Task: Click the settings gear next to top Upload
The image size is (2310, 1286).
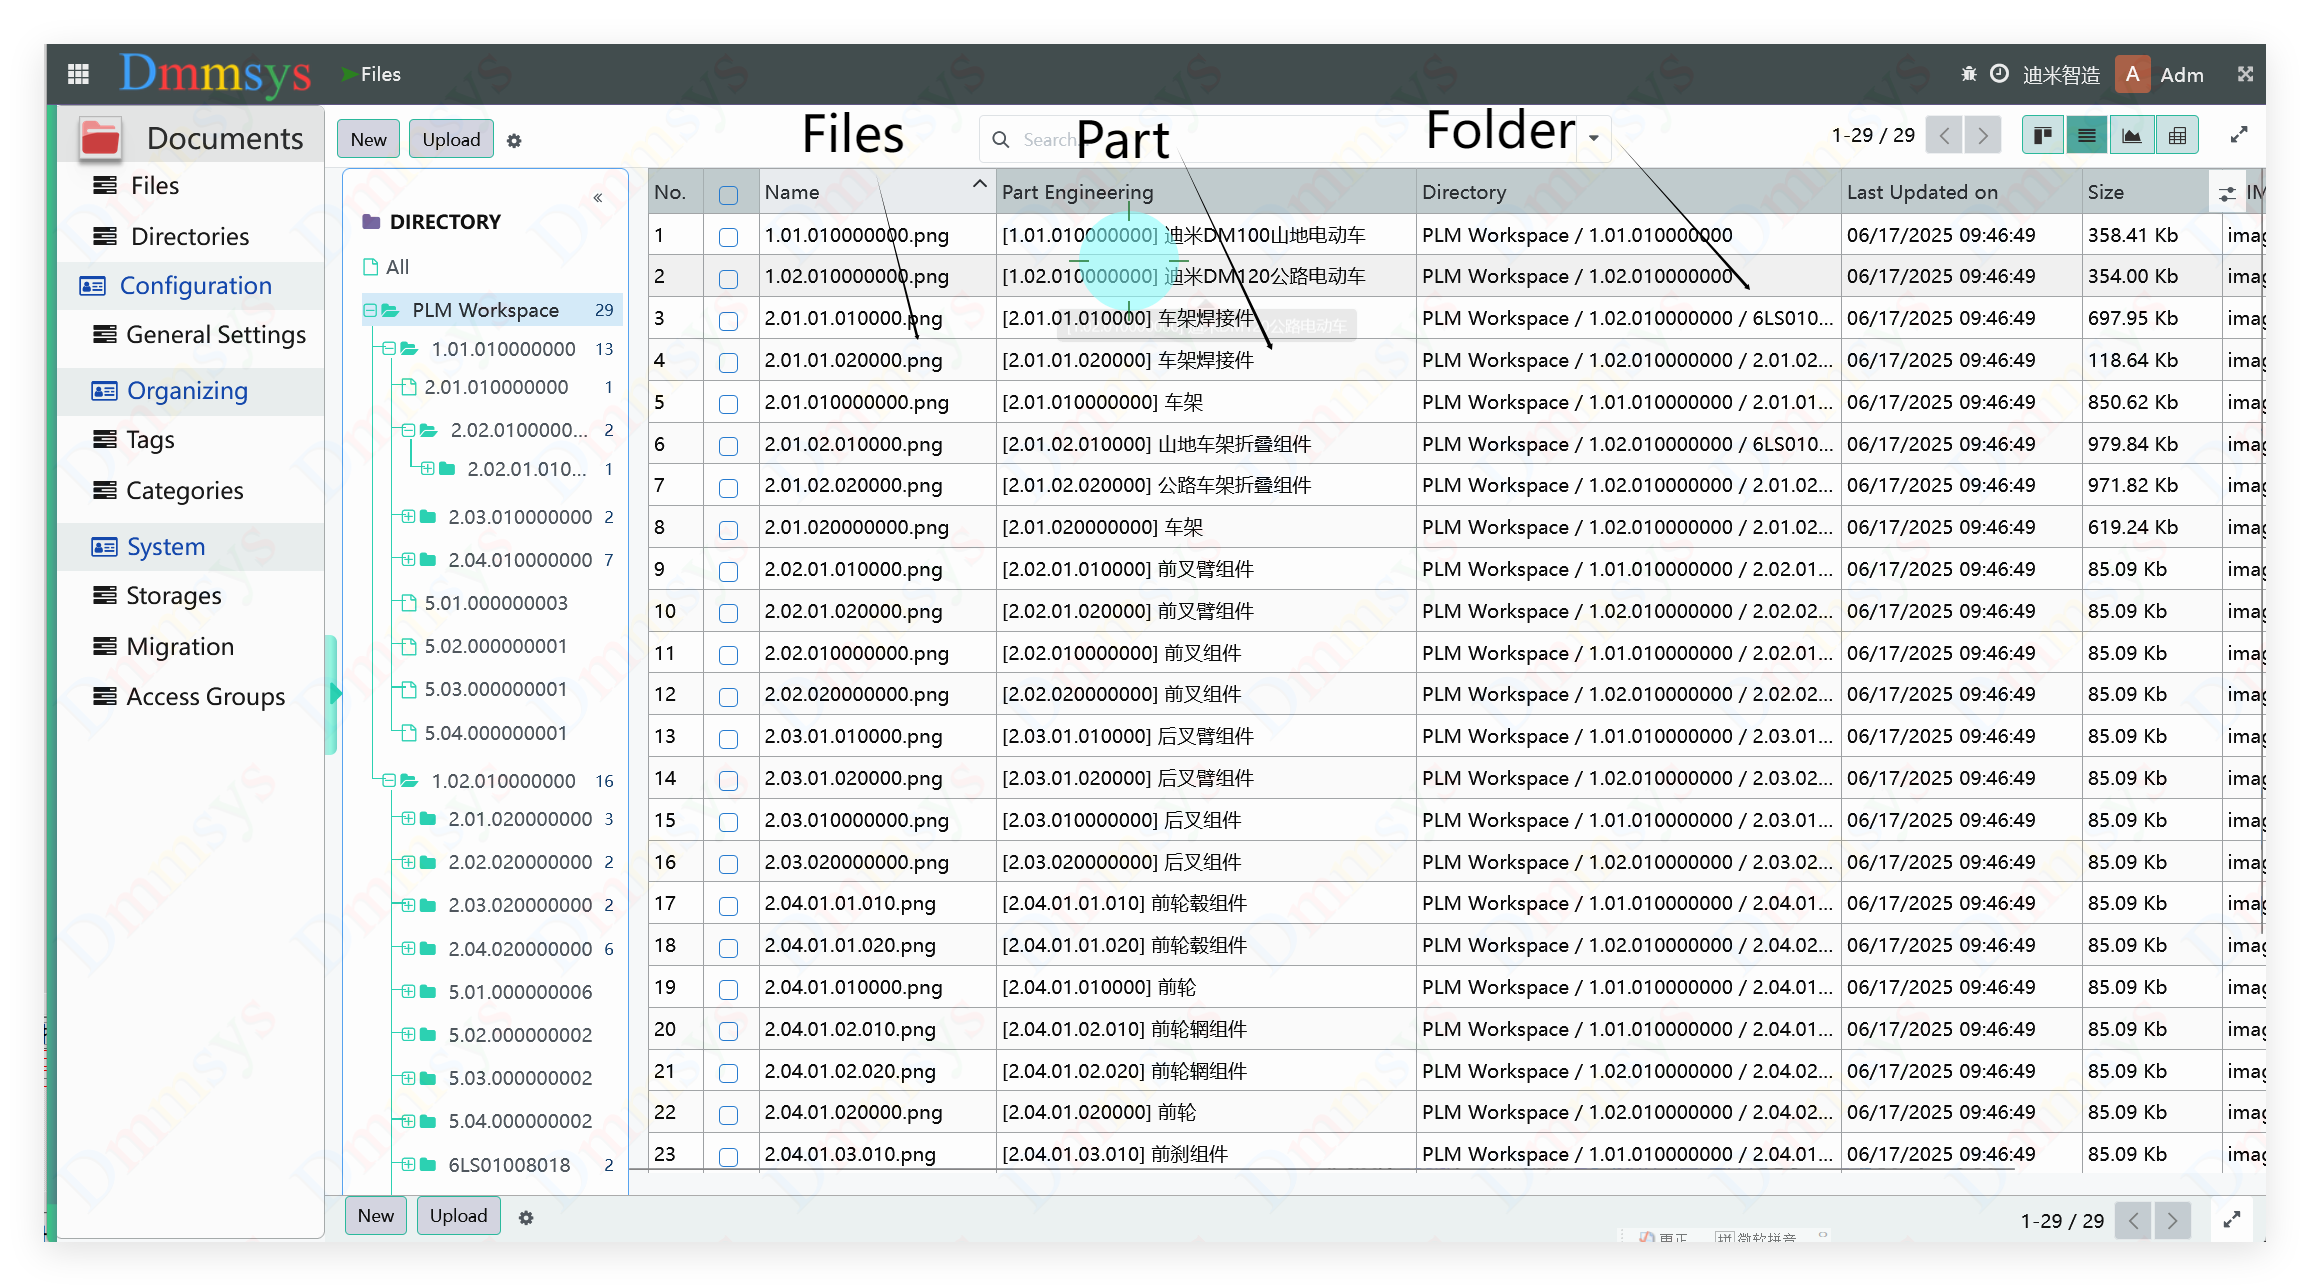Action: 514,141
